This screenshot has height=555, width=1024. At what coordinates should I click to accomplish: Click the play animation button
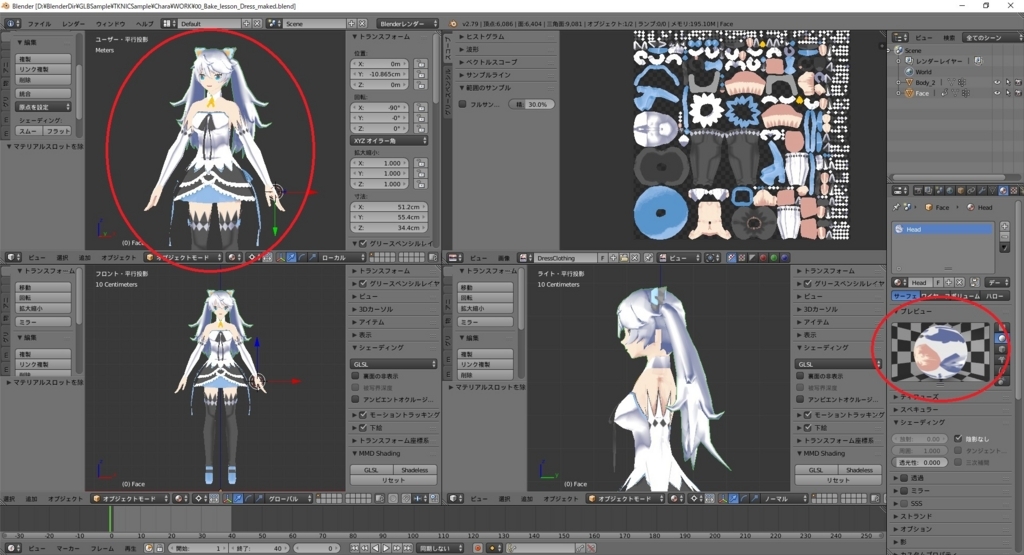pos(386,548)
